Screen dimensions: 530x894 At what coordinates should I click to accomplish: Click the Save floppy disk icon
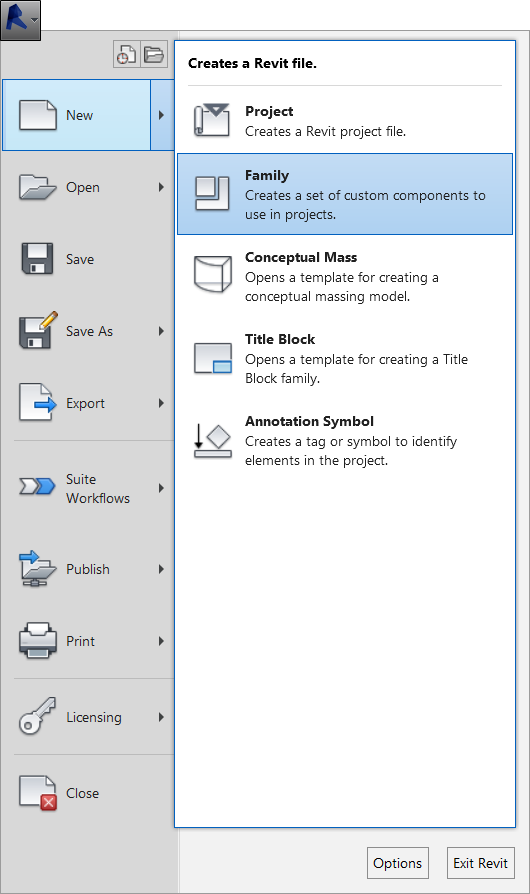click(38, 259)
